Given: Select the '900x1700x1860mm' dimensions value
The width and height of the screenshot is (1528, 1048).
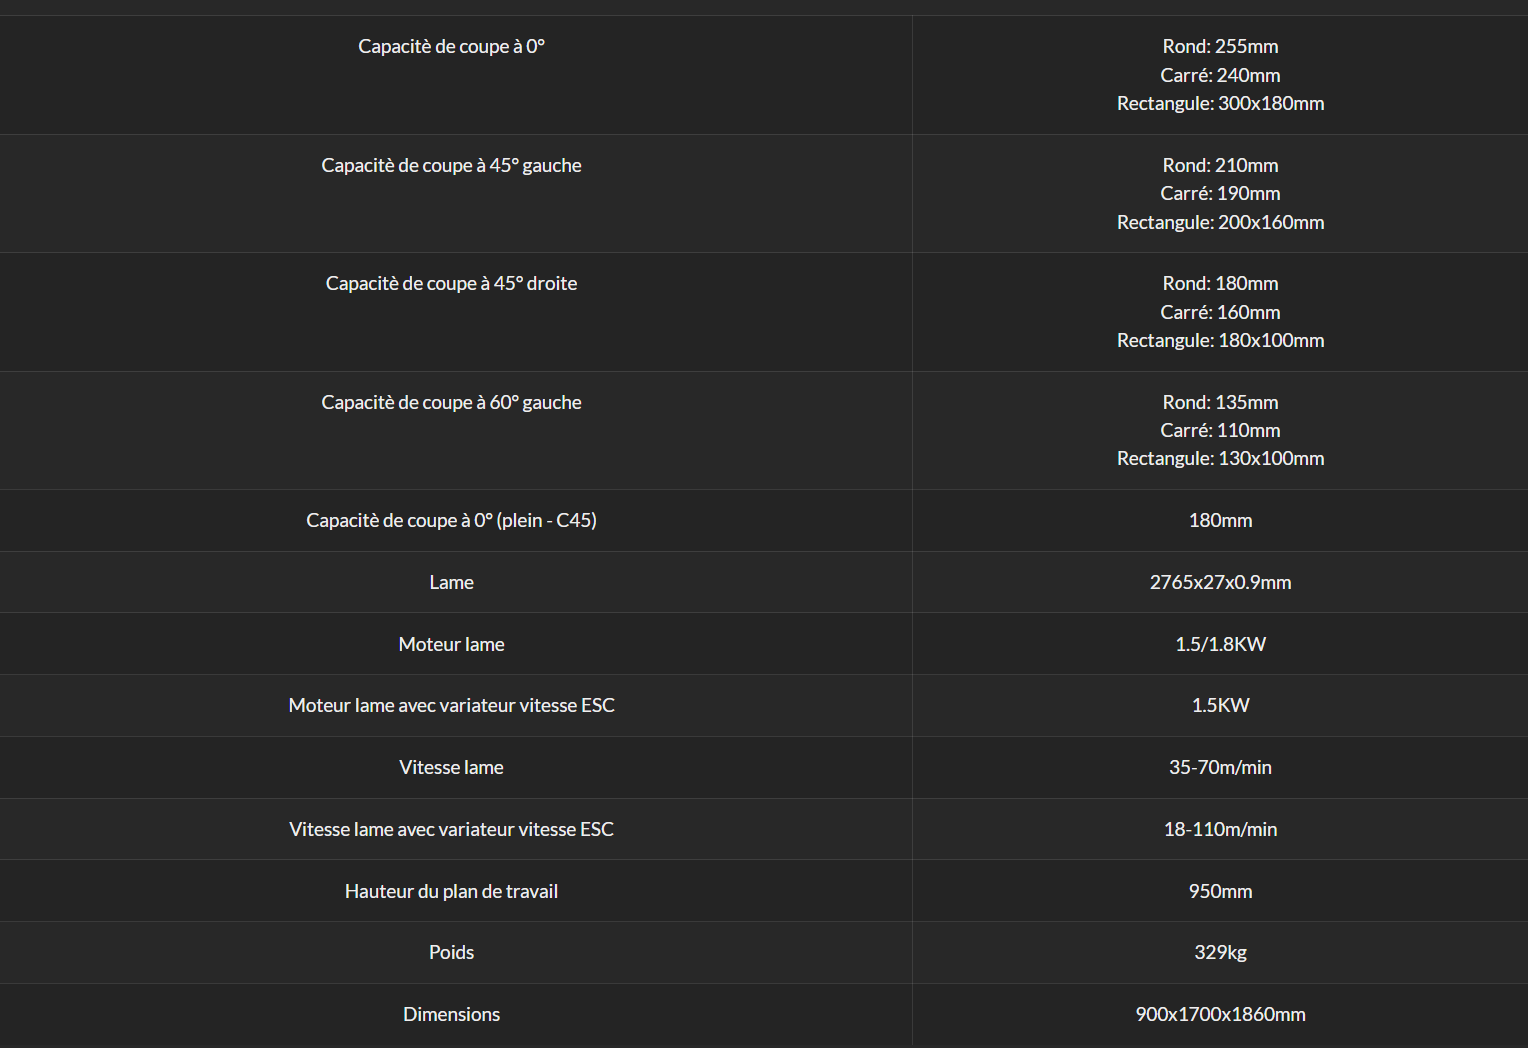Looking at the screenshot, I should click(1220, 1014).
